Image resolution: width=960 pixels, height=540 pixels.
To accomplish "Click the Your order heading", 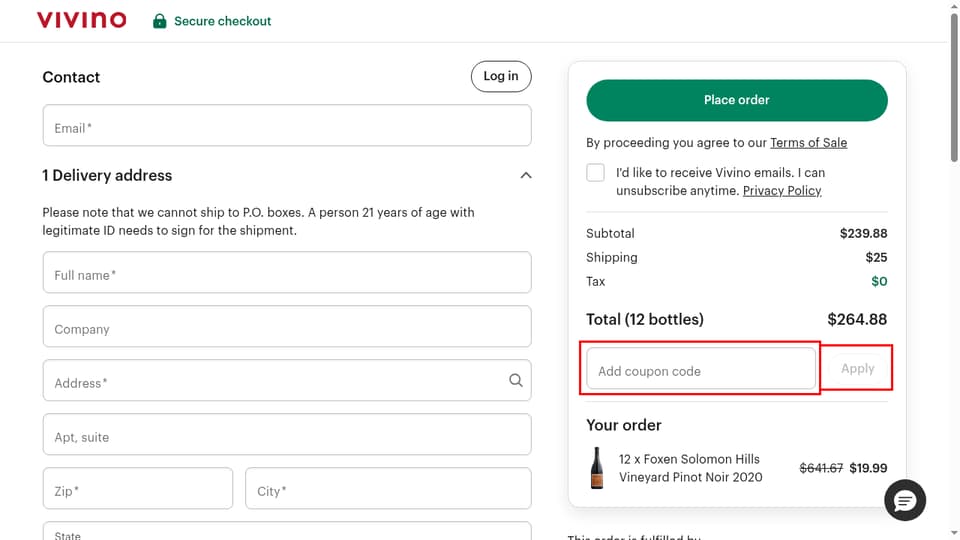I will pos(623,425).
